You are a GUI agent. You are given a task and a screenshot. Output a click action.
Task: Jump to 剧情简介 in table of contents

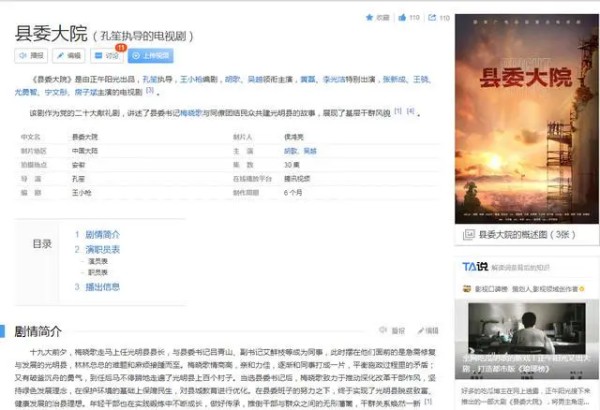(102, 234)
